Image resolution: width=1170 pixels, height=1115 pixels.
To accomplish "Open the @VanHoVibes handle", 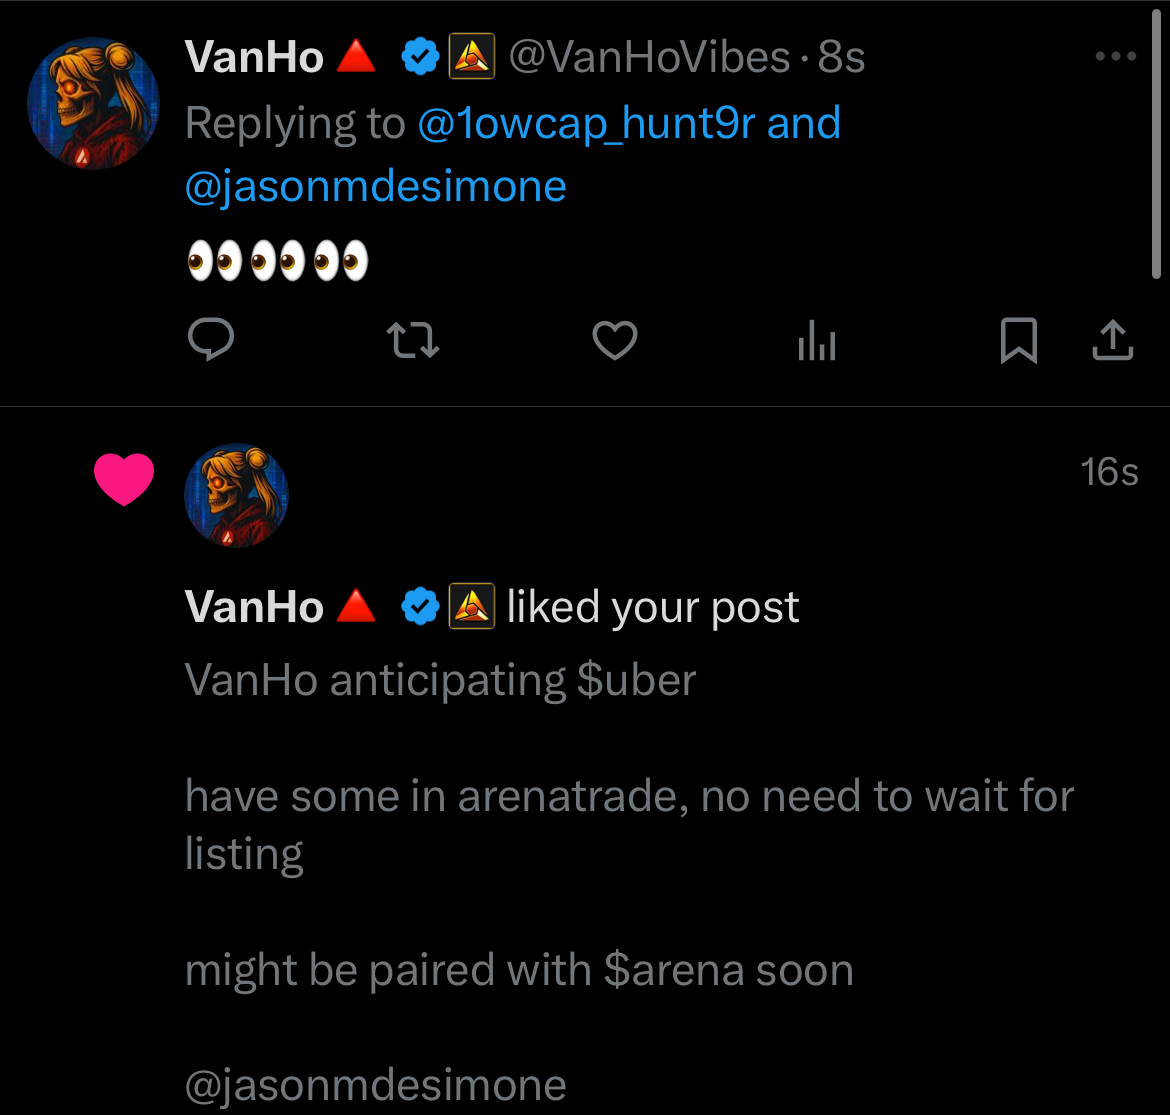I will pos(650,58).
